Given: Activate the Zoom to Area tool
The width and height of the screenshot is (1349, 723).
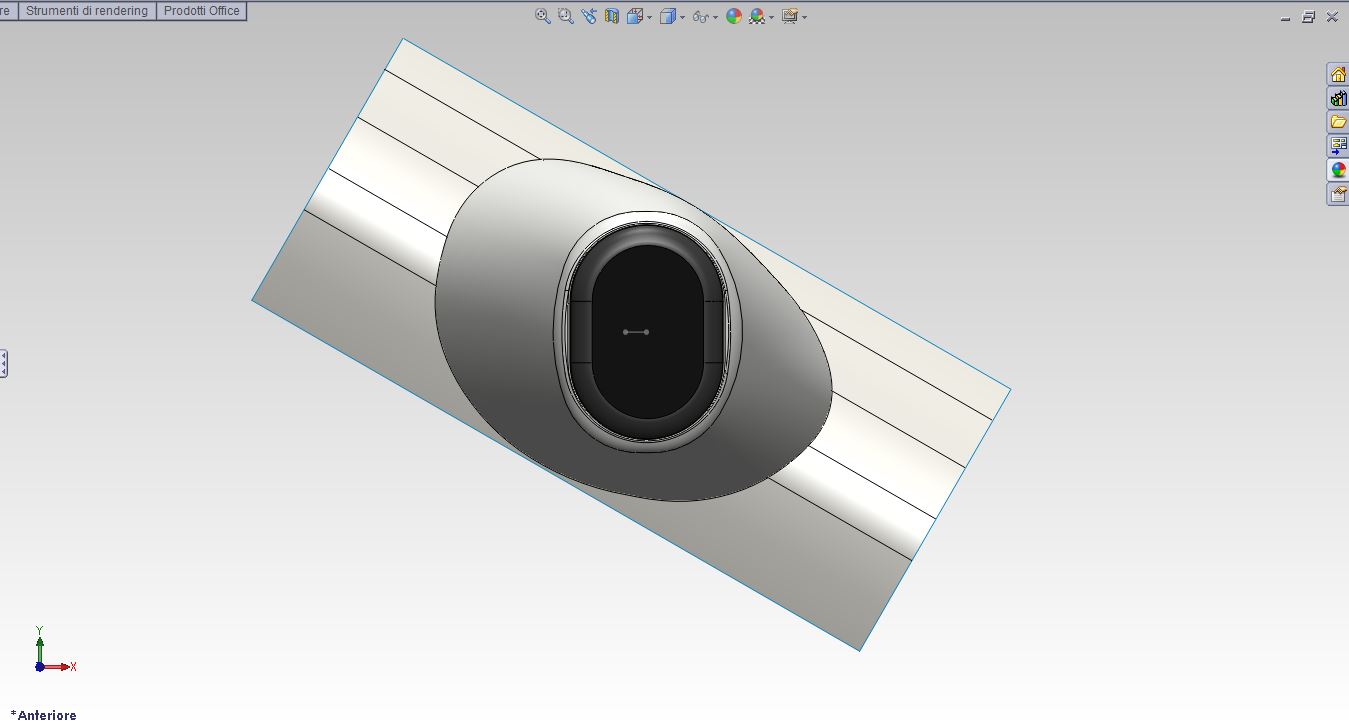Looking at the screenshot, I should 565,16.
